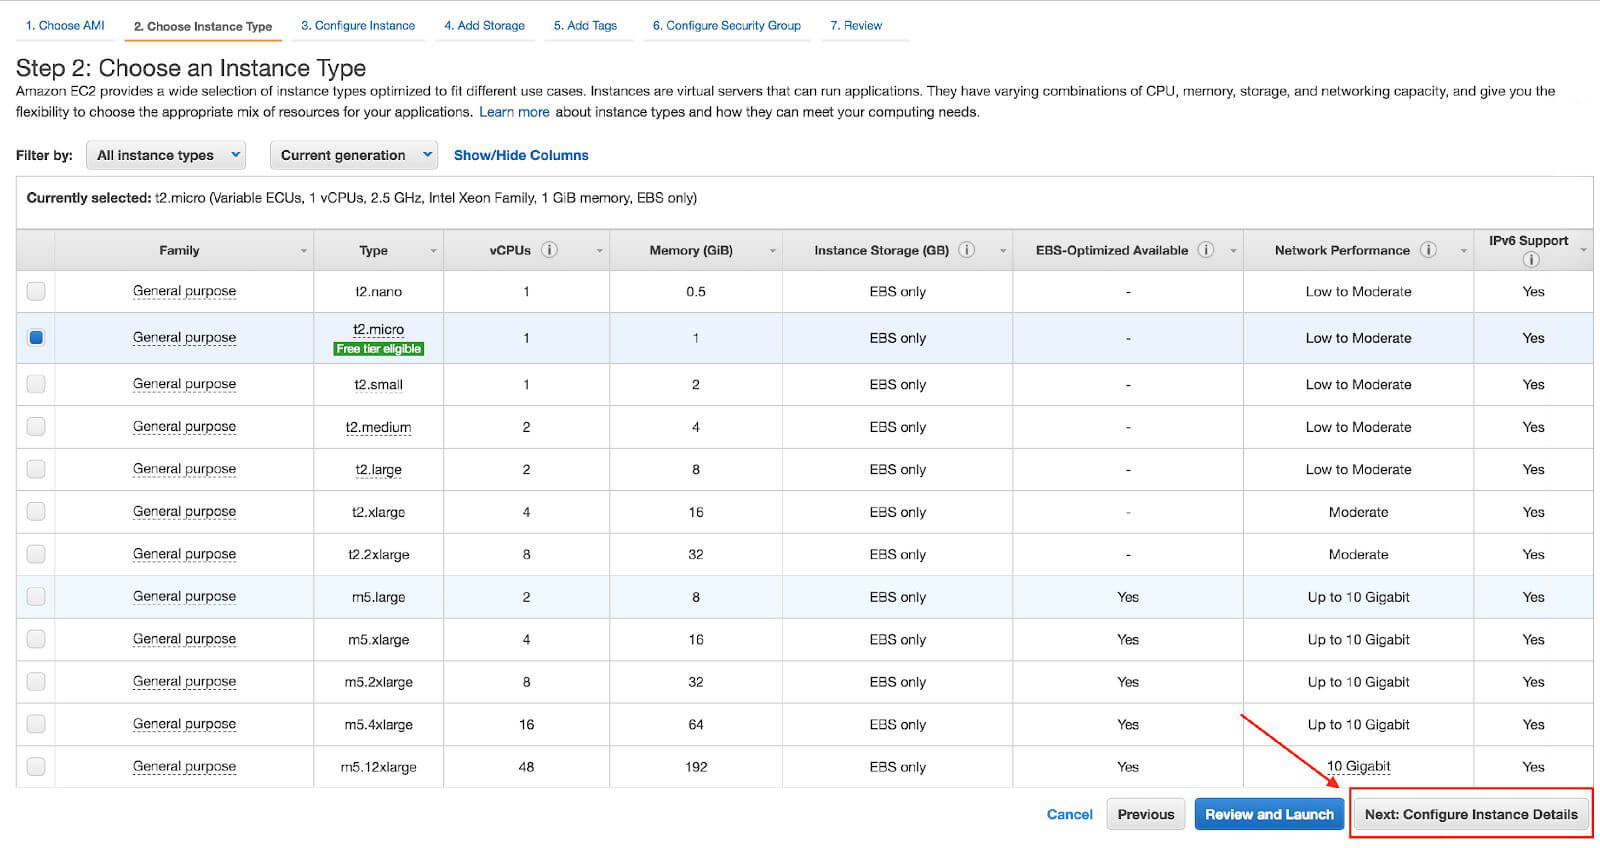Select the t2.large instance checkbox
1600x848 pixels.
[x=36, y=469]
